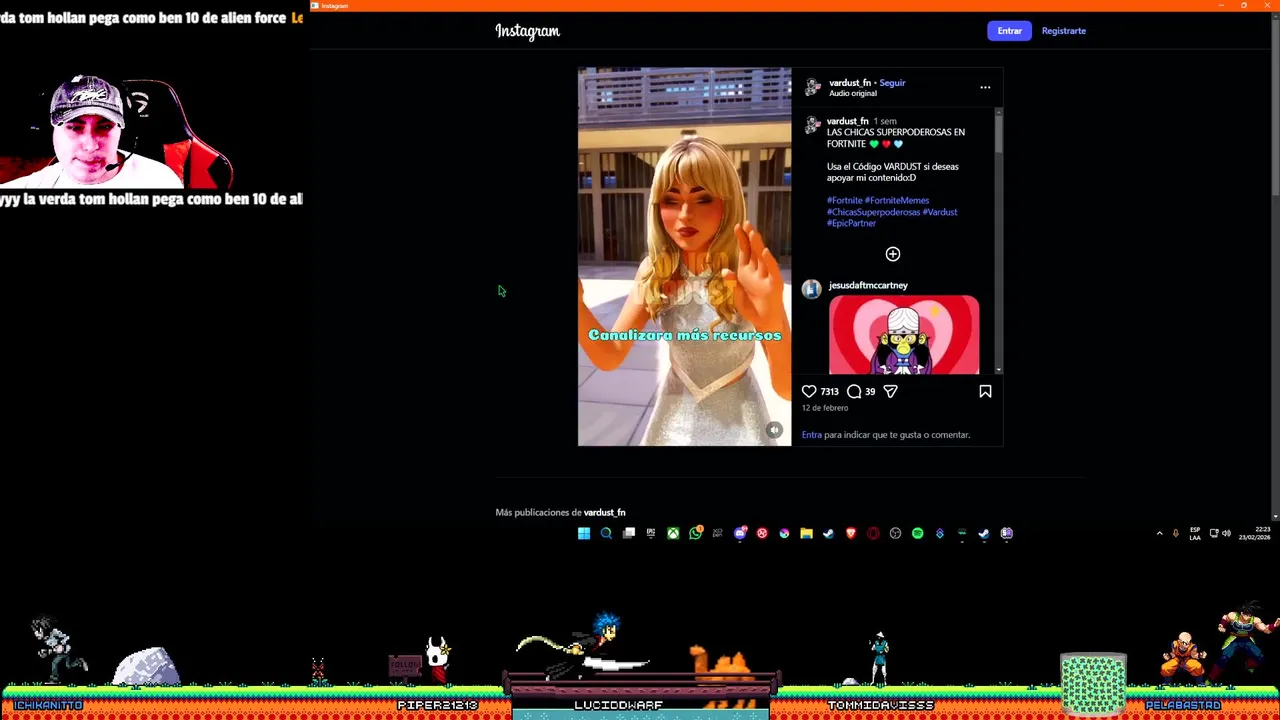Unmute the reel with the speaker icon
Viewport: 1280px width, 720px height.
click(x=774, y=430)
